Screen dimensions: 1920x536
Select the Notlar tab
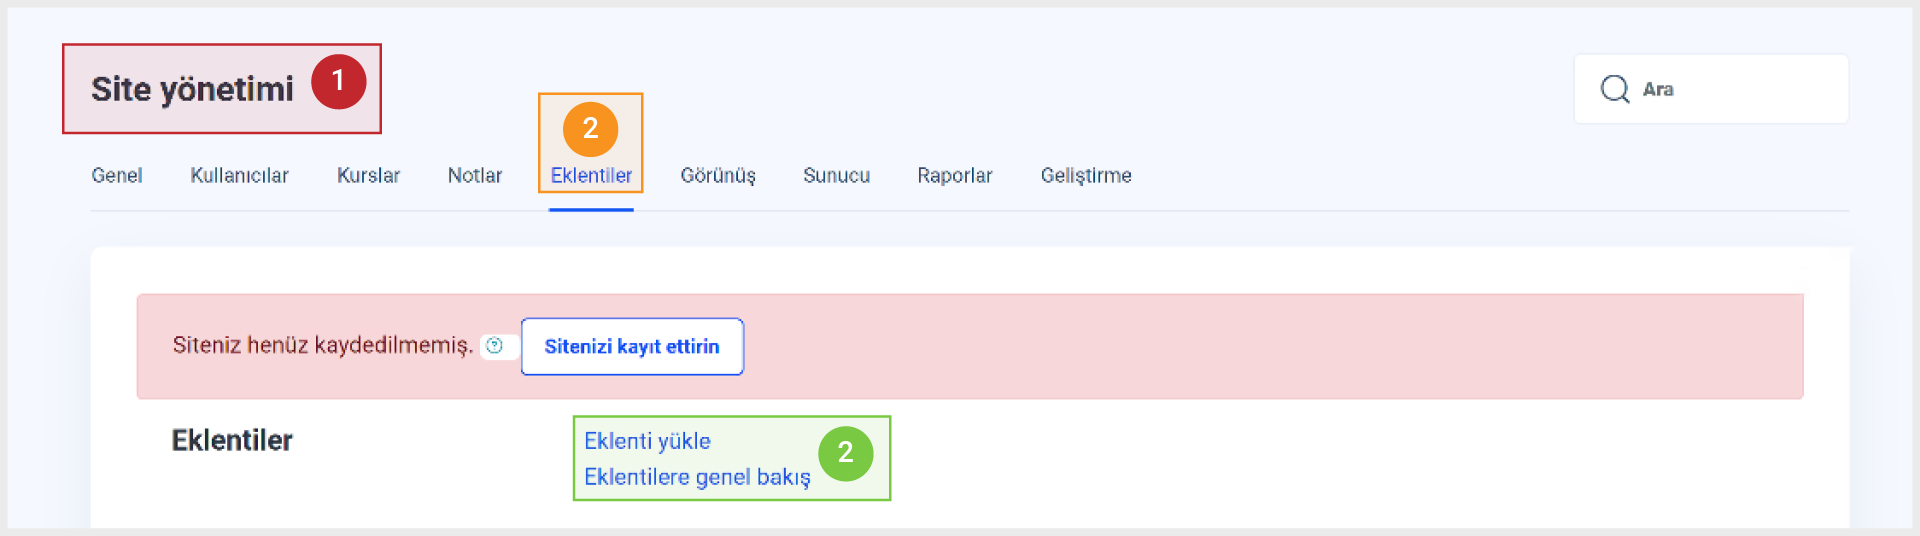point(475,175)
